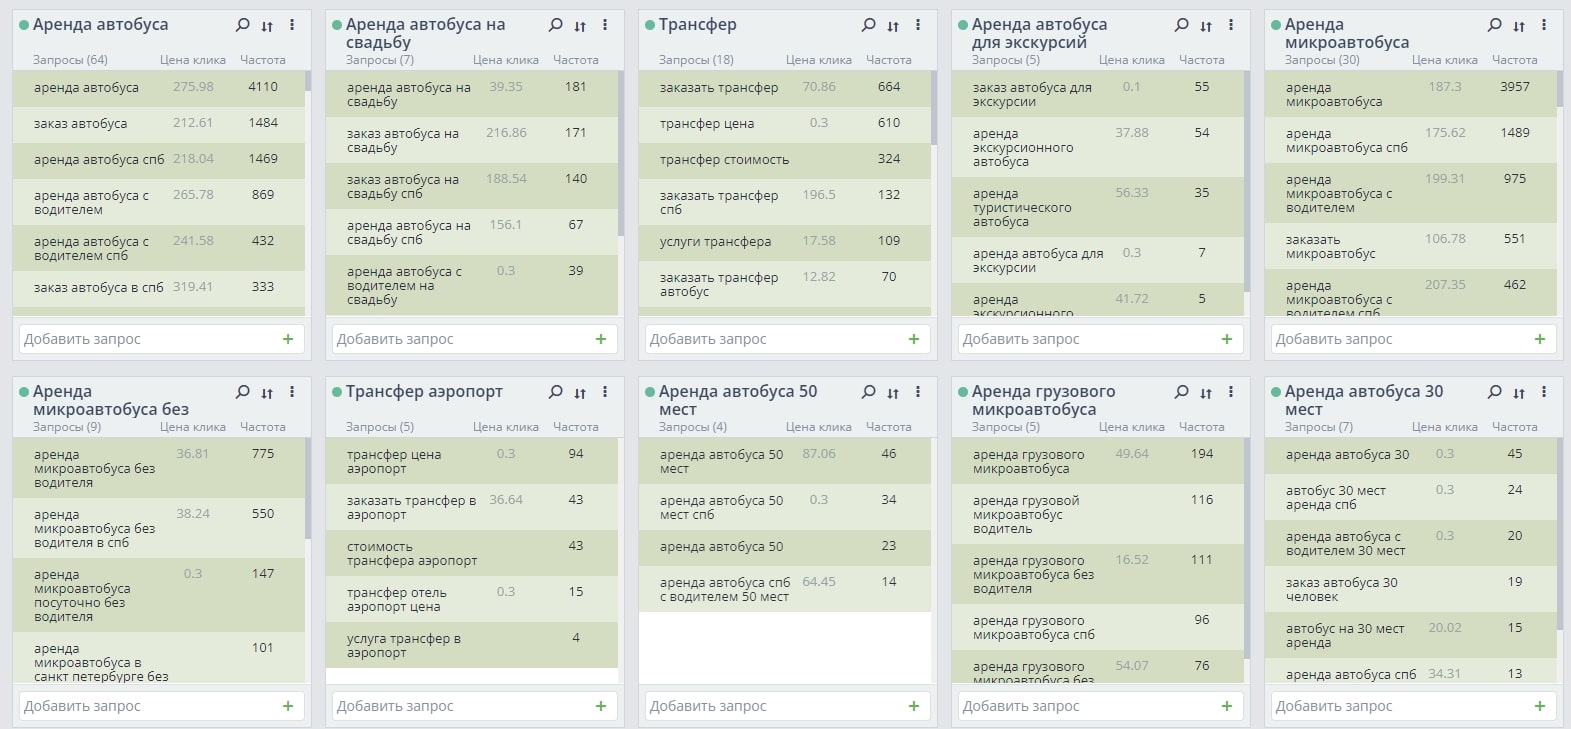The width and height of the screenshot is (1571, 729).
Task: Click search icon in Аренда автобуса card
Action: pyautogui.click(x=242, y=25)
